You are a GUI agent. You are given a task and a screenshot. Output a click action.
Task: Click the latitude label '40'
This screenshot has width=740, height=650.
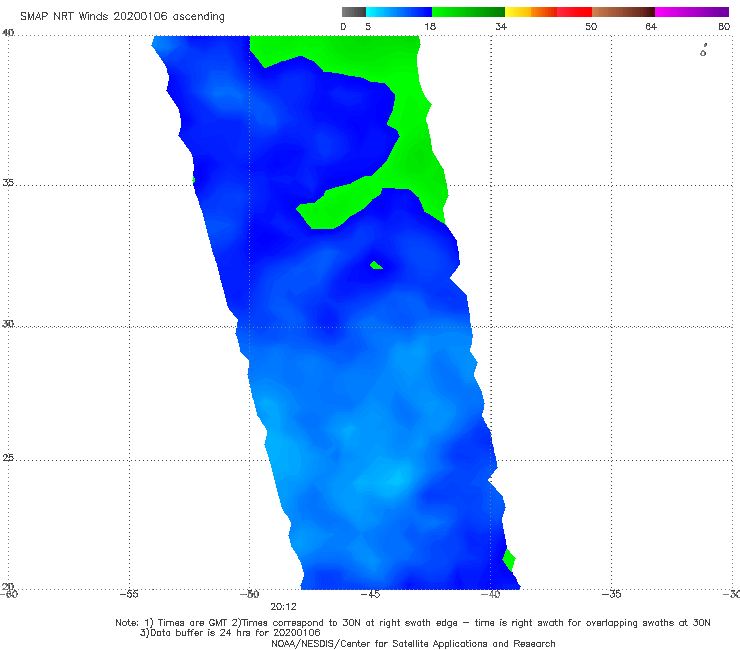(x=8, y=33)
